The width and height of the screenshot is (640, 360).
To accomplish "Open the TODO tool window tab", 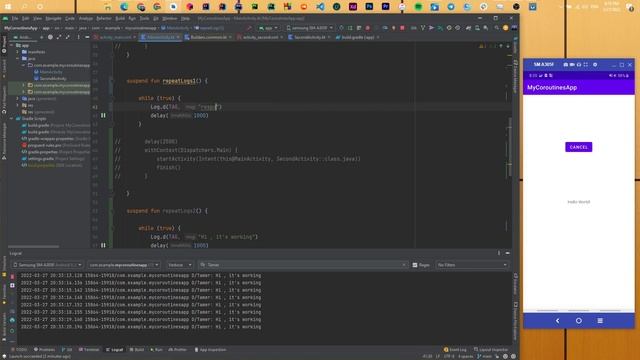I will tap(19, 350).
